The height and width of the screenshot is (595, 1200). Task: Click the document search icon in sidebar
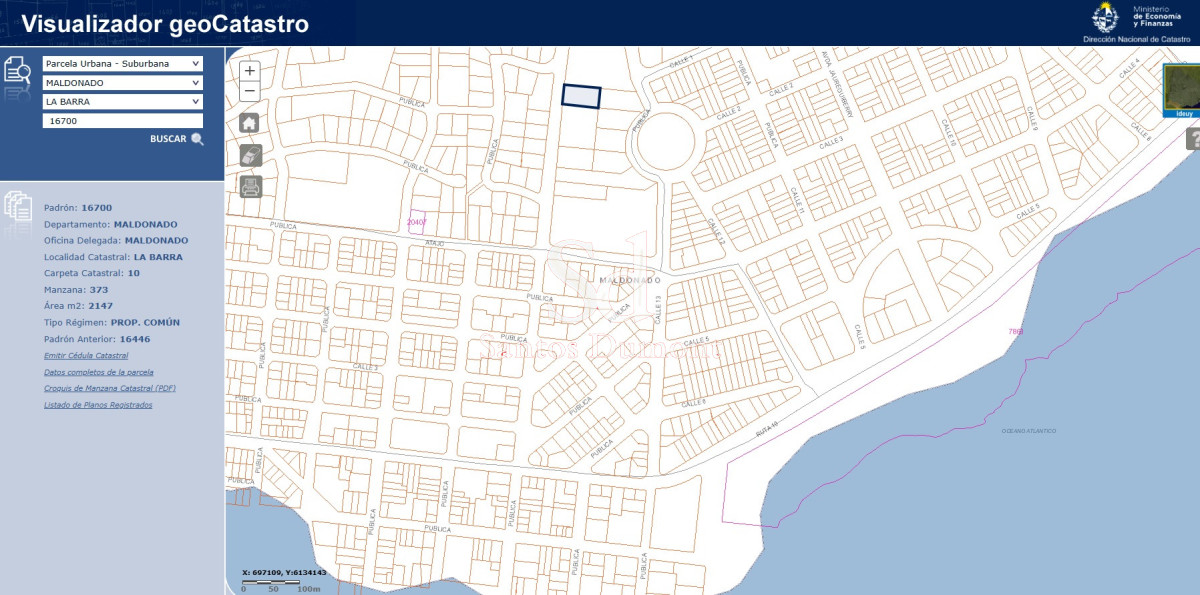pyautogui.click(x=18, y=72)
